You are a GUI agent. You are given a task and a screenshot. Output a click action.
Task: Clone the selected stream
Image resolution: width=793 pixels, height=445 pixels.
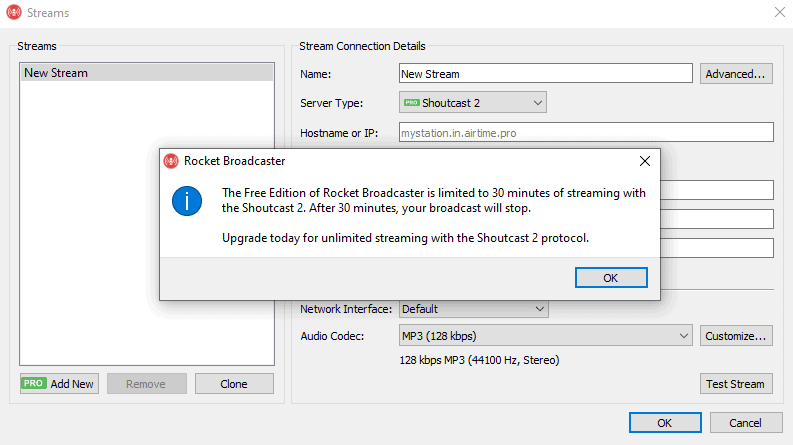coord(234,384)
